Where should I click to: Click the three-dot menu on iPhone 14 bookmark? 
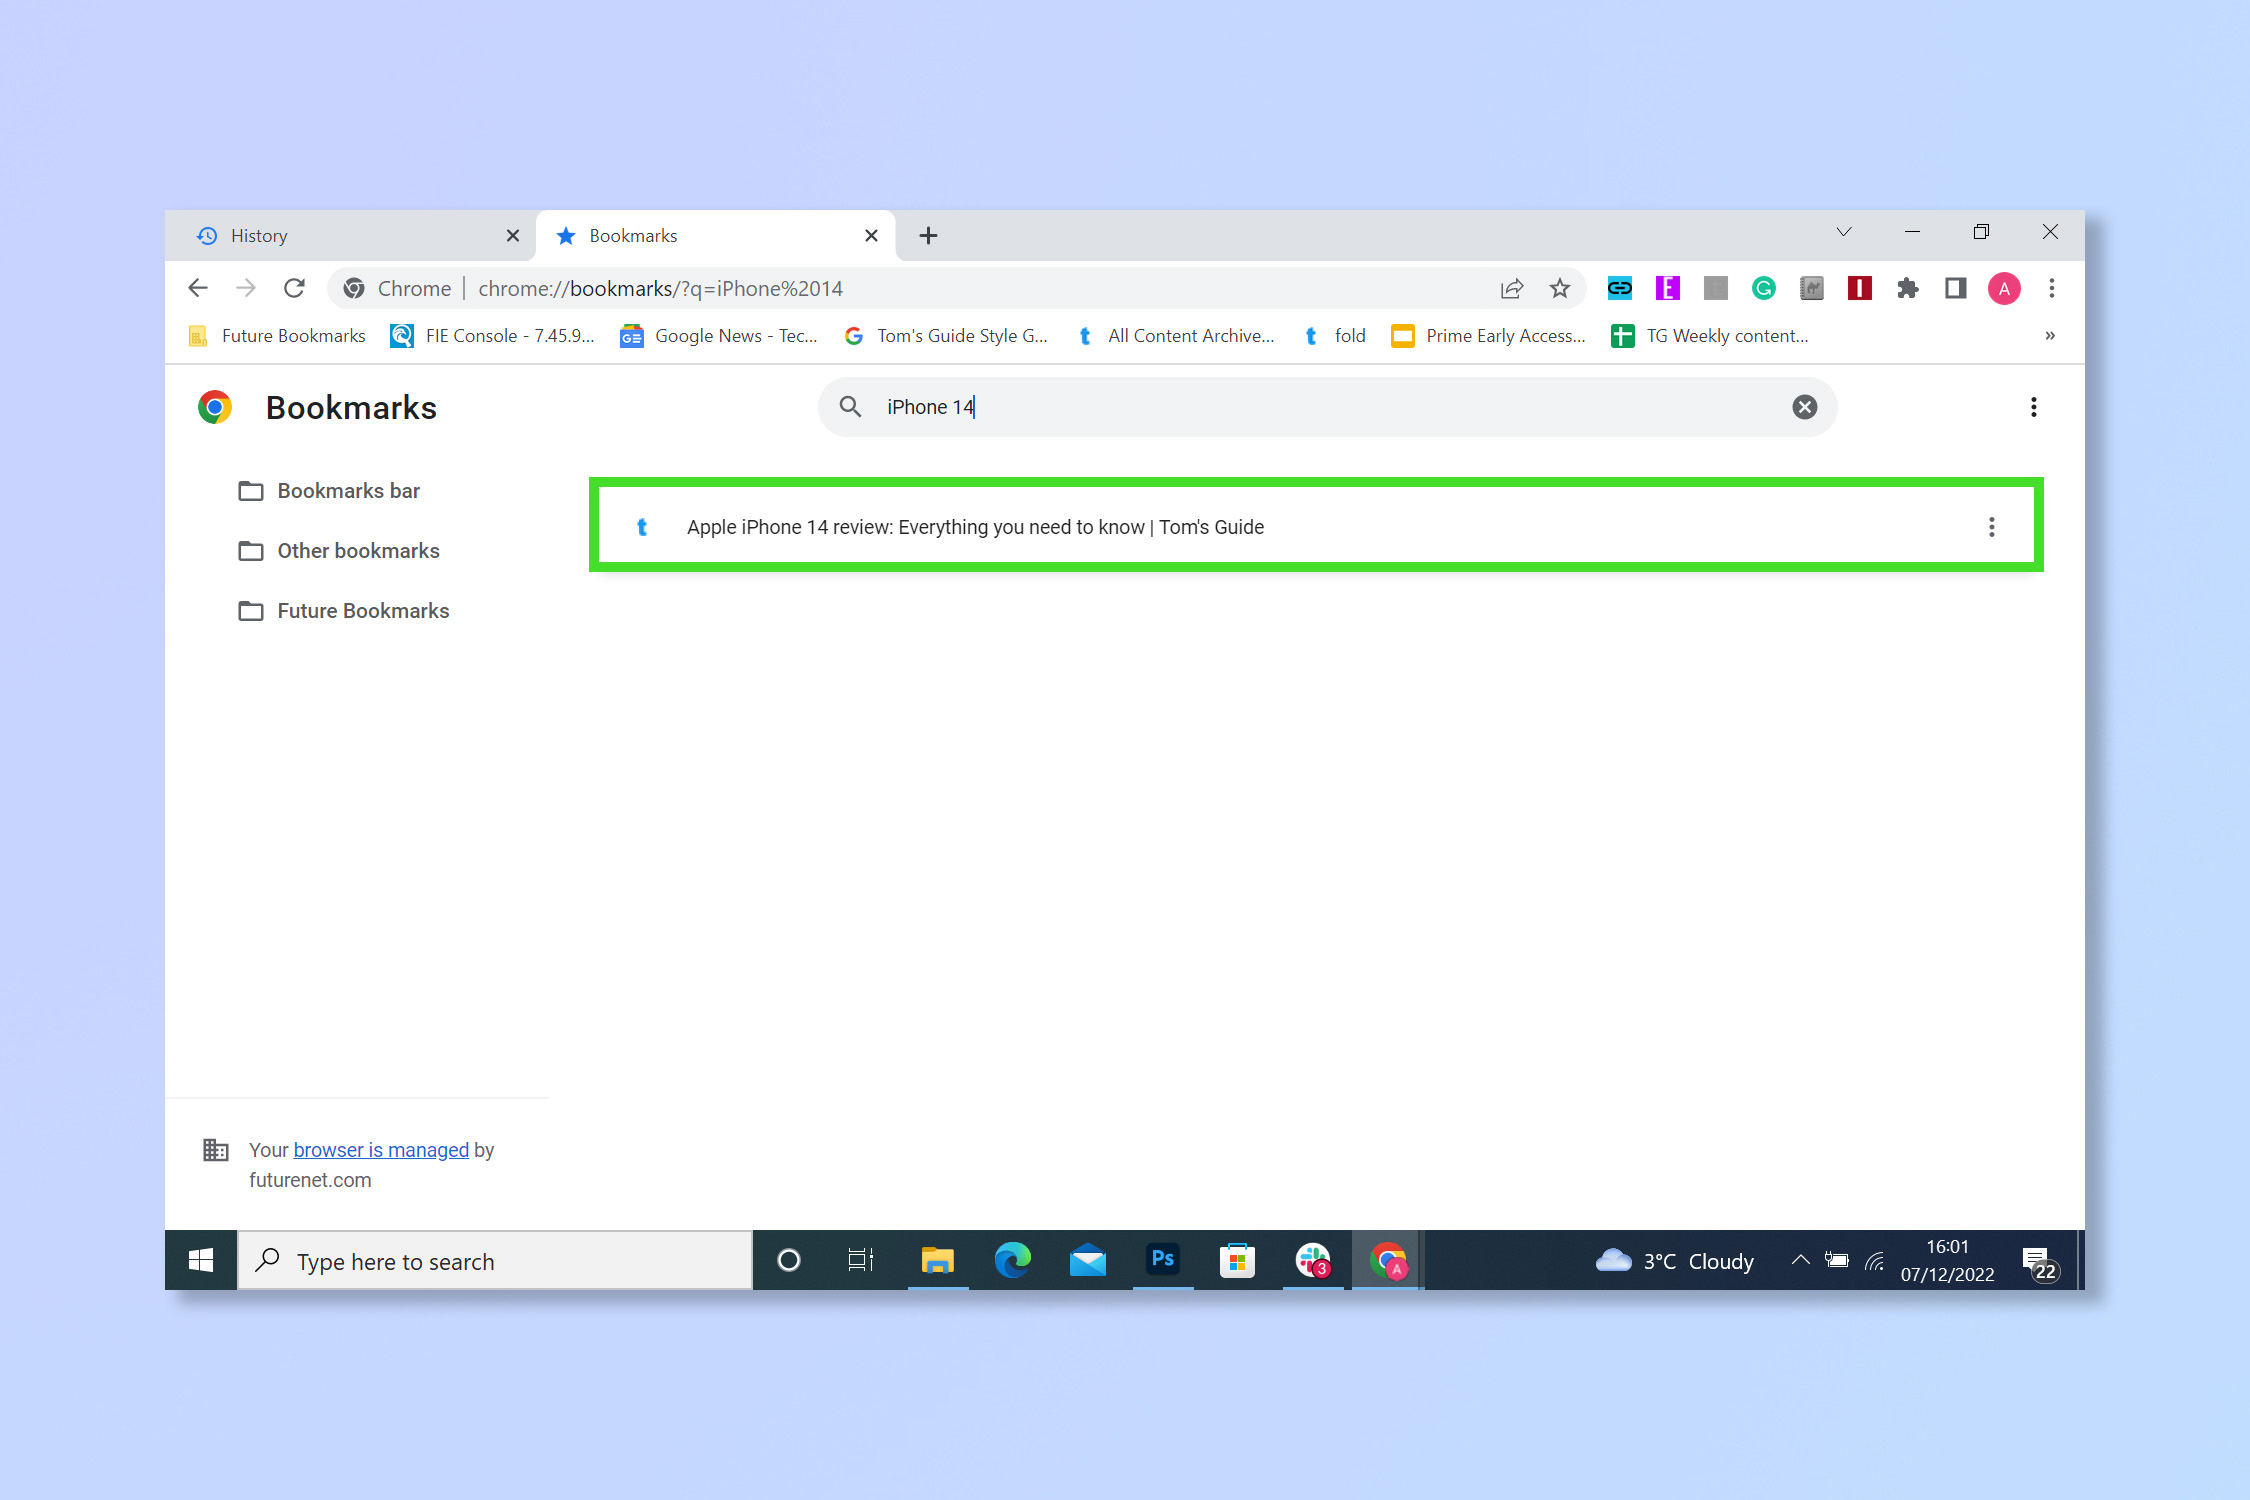(x=1991, y=526)
